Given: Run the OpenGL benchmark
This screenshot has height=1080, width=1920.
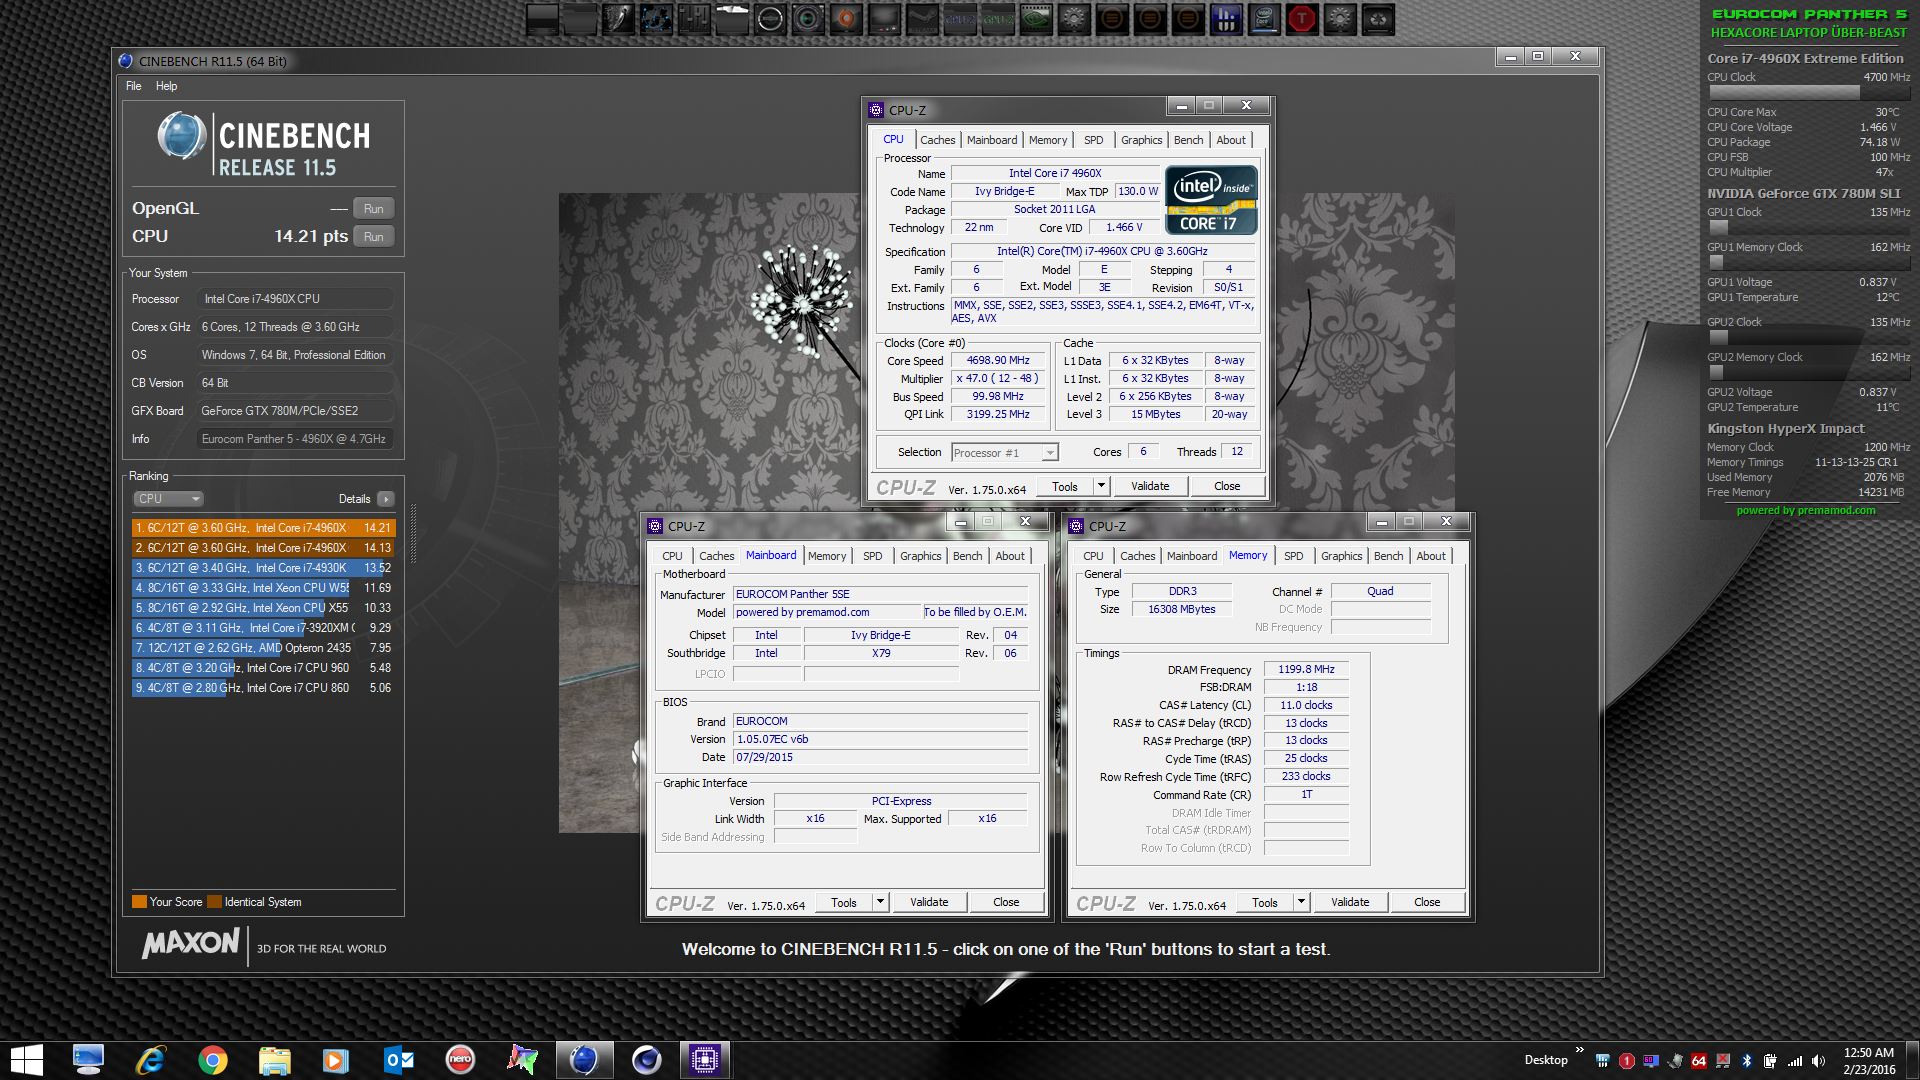Looking at the screenshot, I should click(x=373, y=209).
